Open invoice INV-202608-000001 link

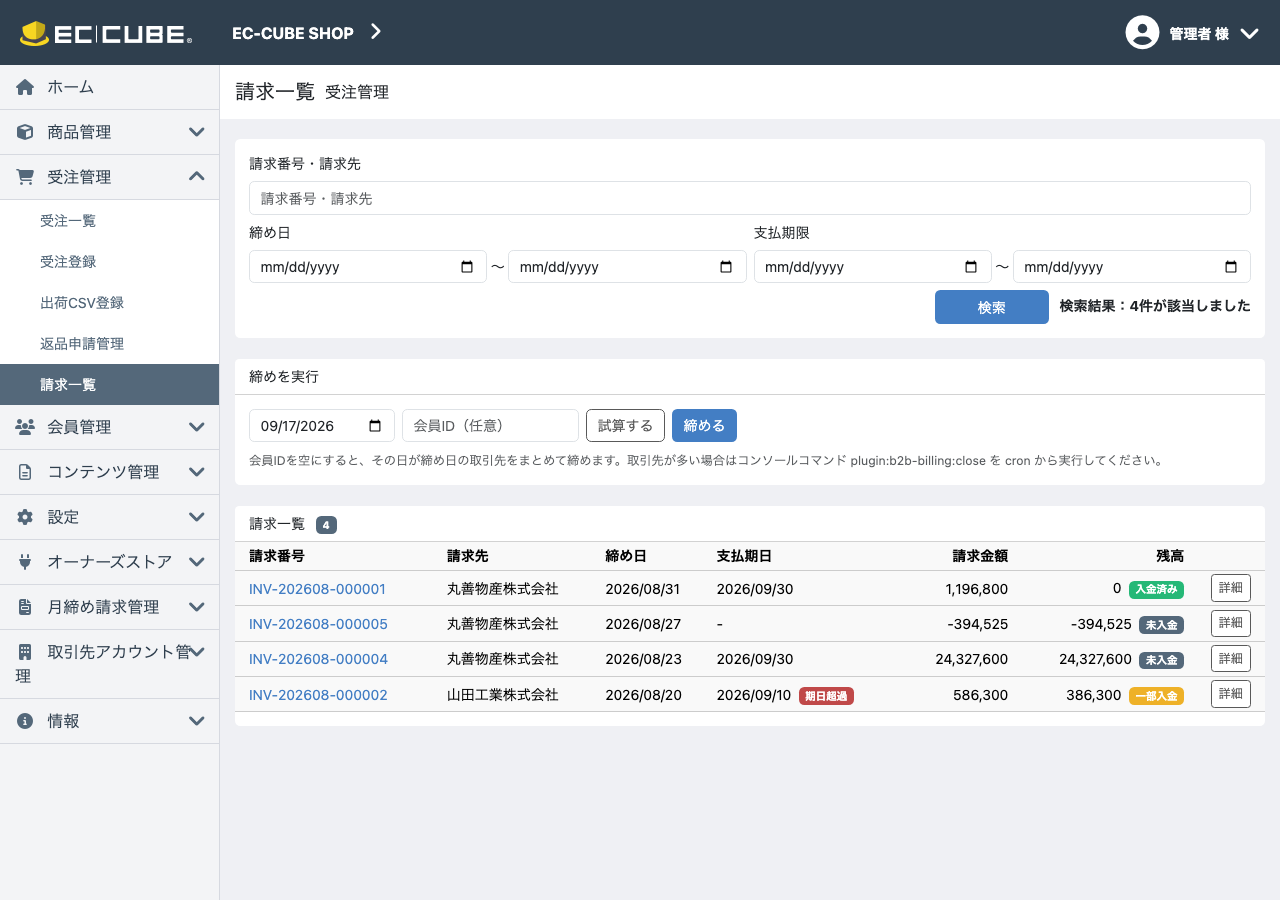(317, 589)
